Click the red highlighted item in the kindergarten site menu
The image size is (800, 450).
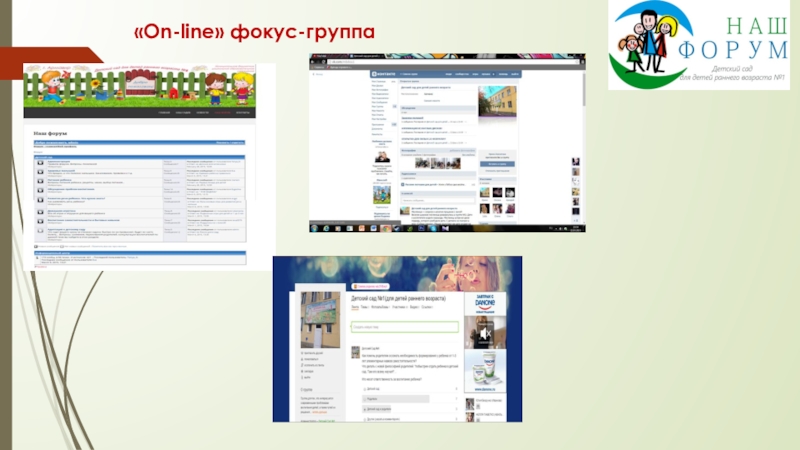[222, 113]
